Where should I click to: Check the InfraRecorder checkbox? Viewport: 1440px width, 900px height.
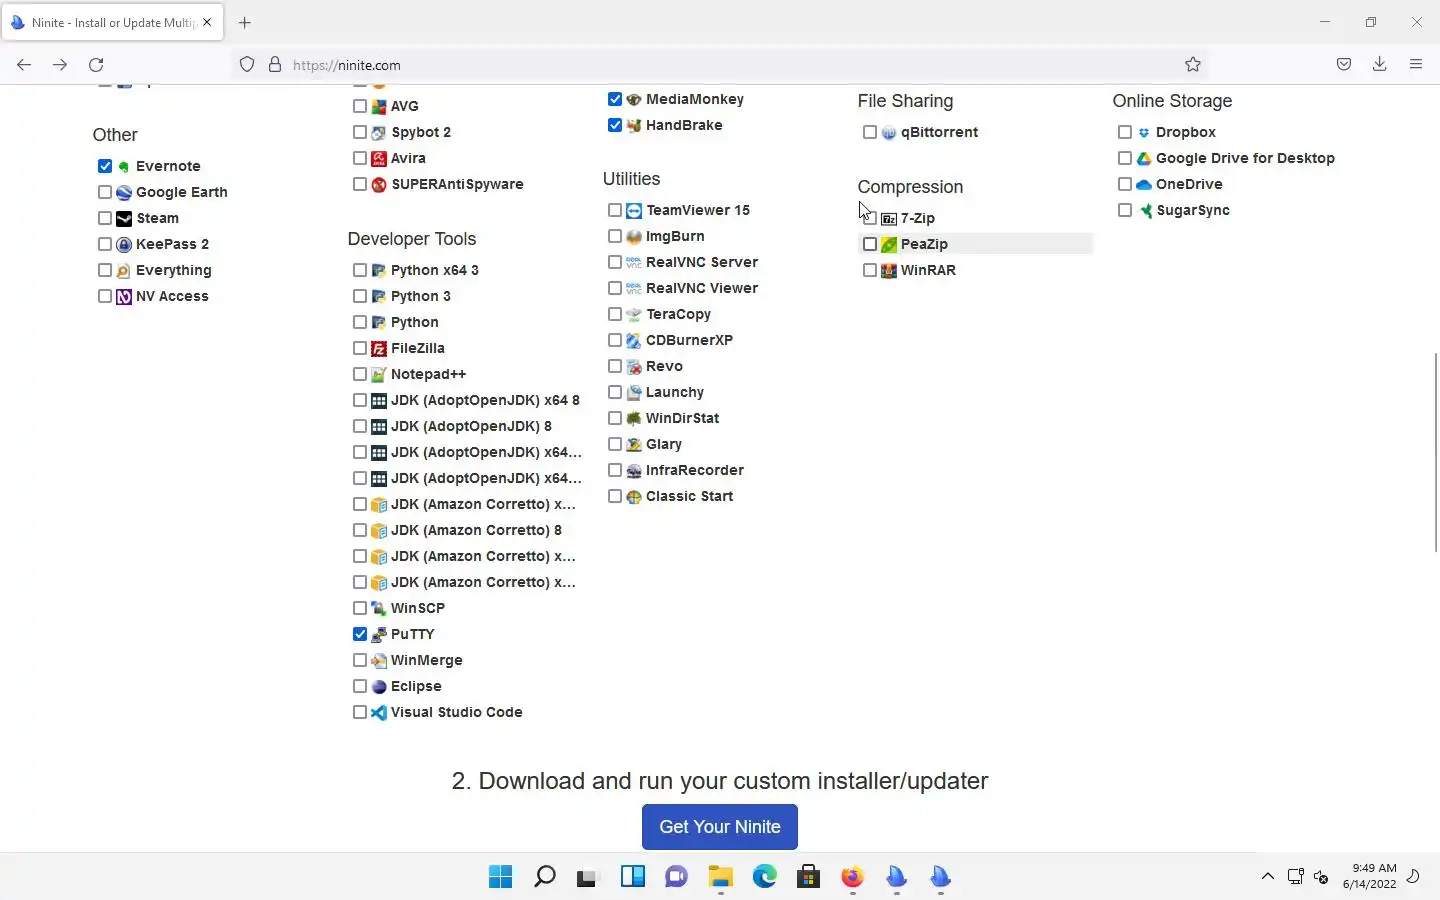615,470
